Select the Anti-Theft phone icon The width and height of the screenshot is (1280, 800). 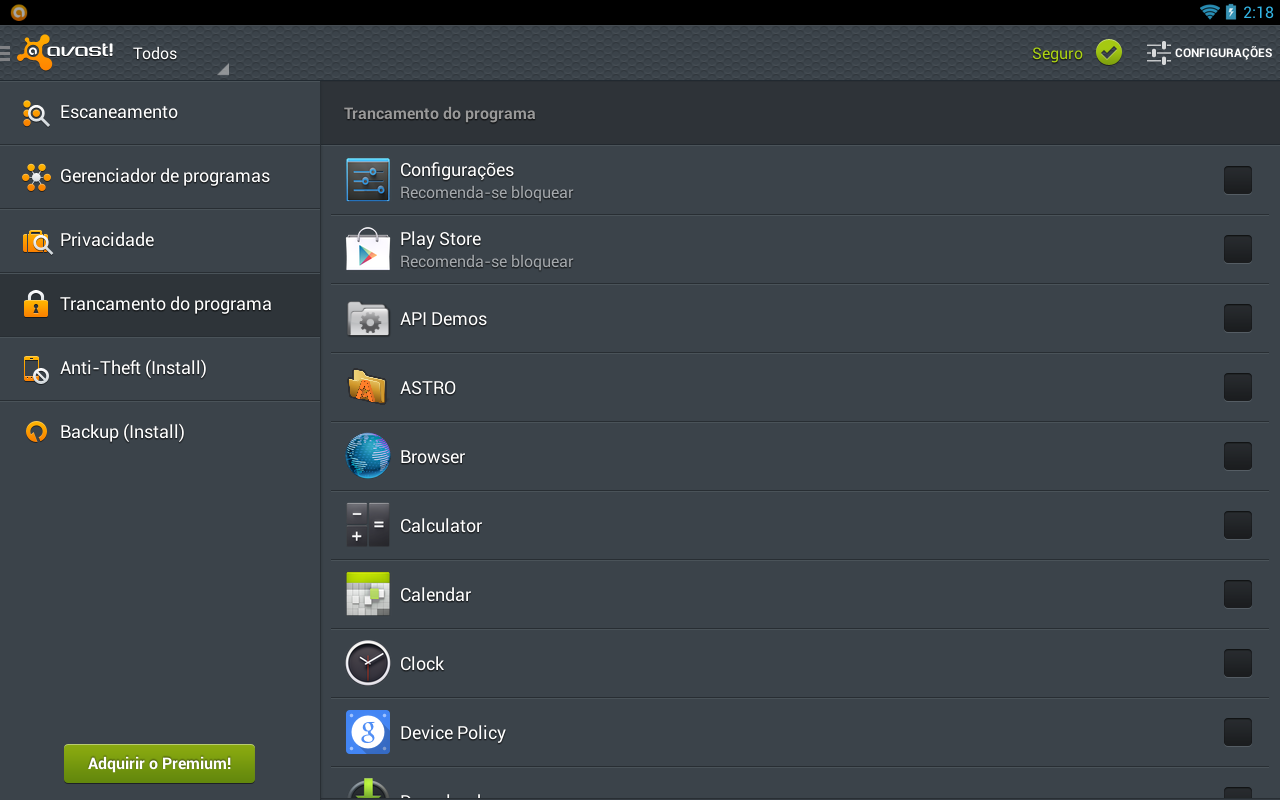[x=35, y=368]
